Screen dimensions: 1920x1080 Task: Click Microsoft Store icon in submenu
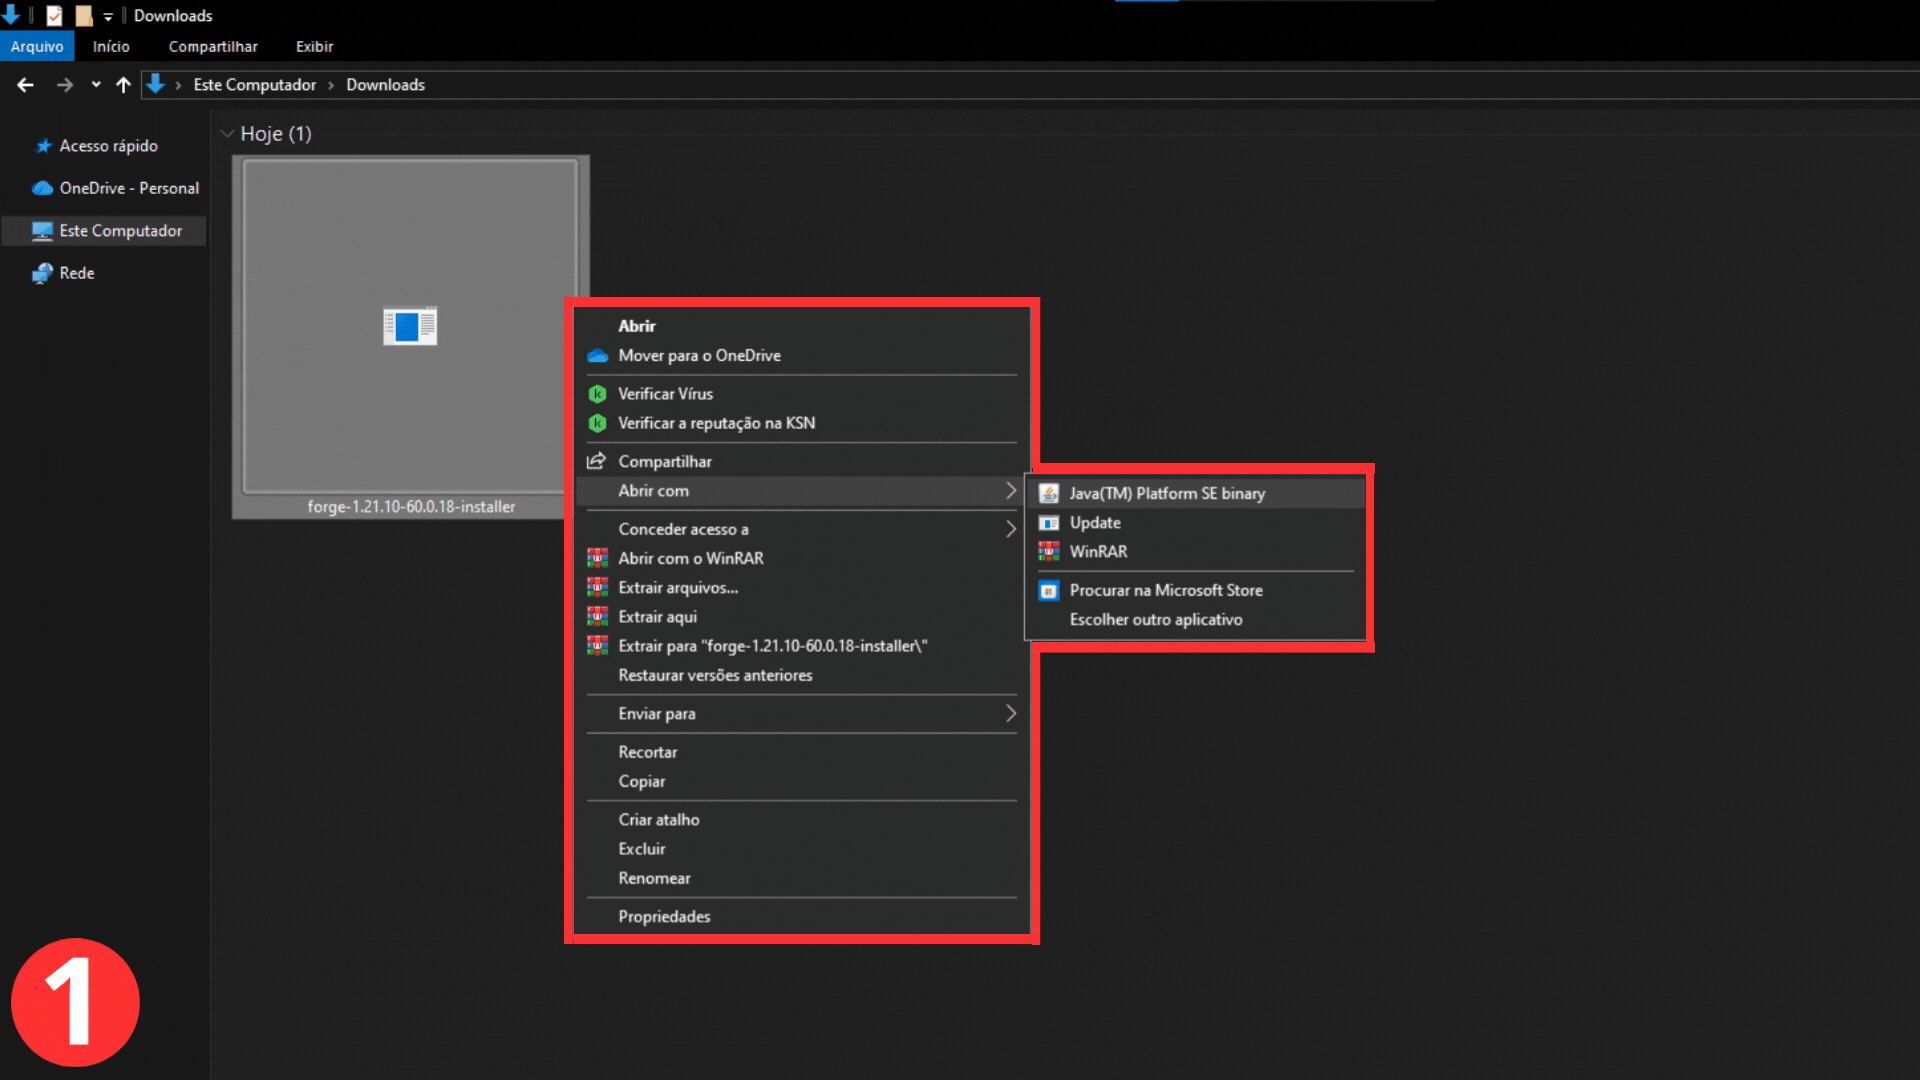(x=1048, y=590)
